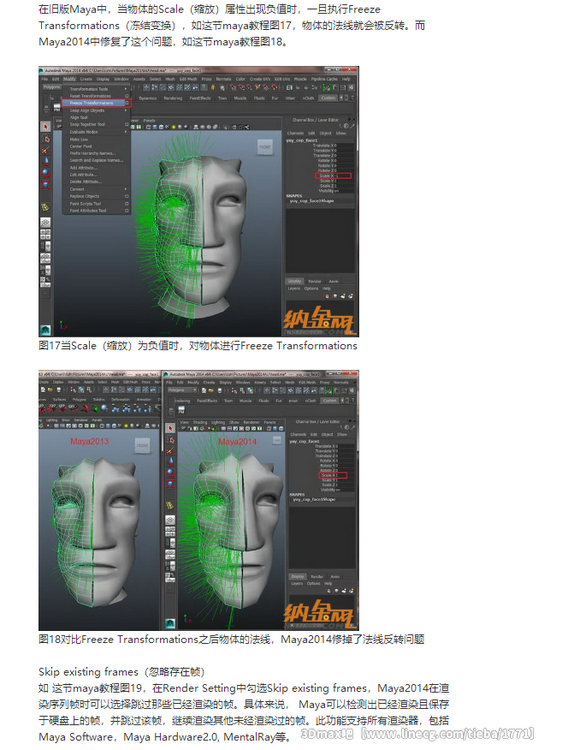
Task: Switch to four-view layout icon in figure 17
Action: pyautogui.click(x=45, y=234)
